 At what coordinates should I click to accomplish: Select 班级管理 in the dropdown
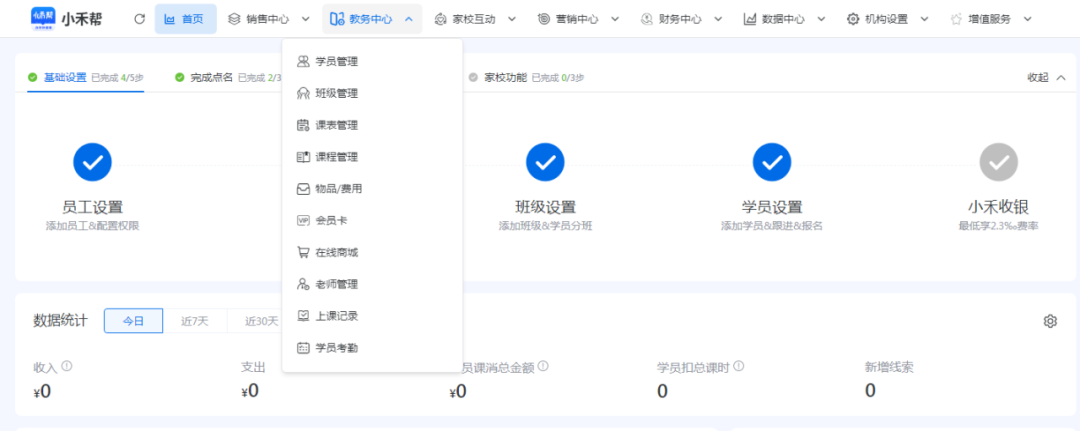click(336, 94)
